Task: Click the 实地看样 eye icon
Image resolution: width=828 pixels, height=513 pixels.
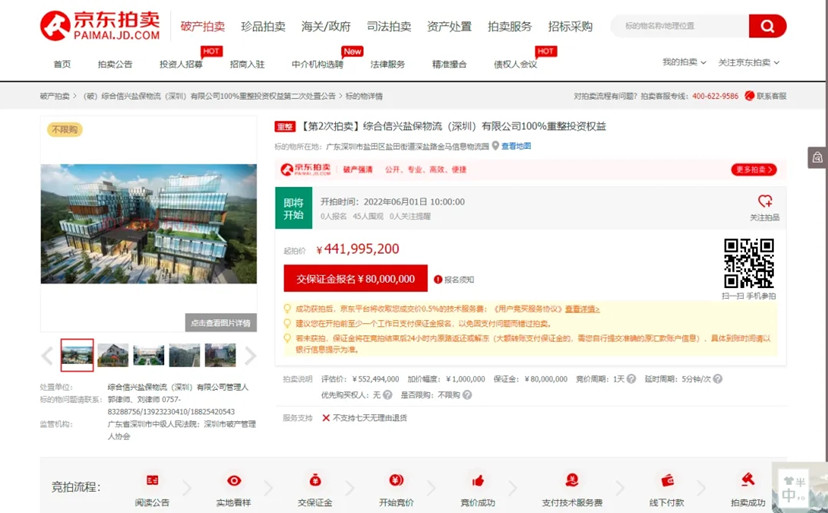Action: (234, 480)
